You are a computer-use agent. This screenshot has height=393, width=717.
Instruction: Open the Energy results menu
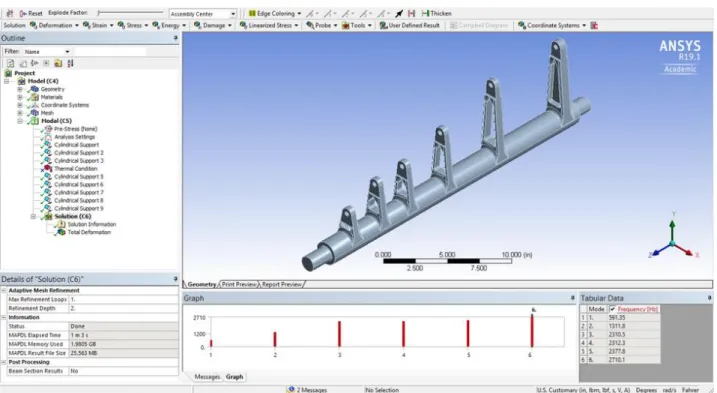tap(169, 25)
